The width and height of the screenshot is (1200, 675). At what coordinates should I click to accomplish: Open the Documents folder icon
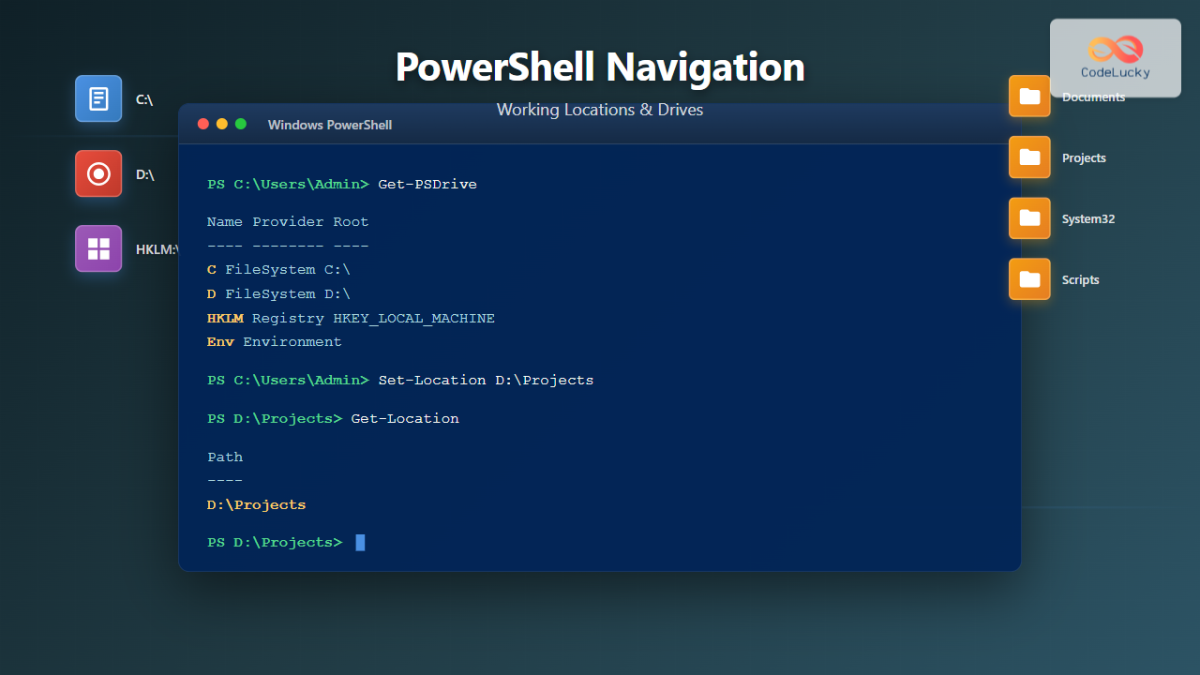[x=1029, y=96]
